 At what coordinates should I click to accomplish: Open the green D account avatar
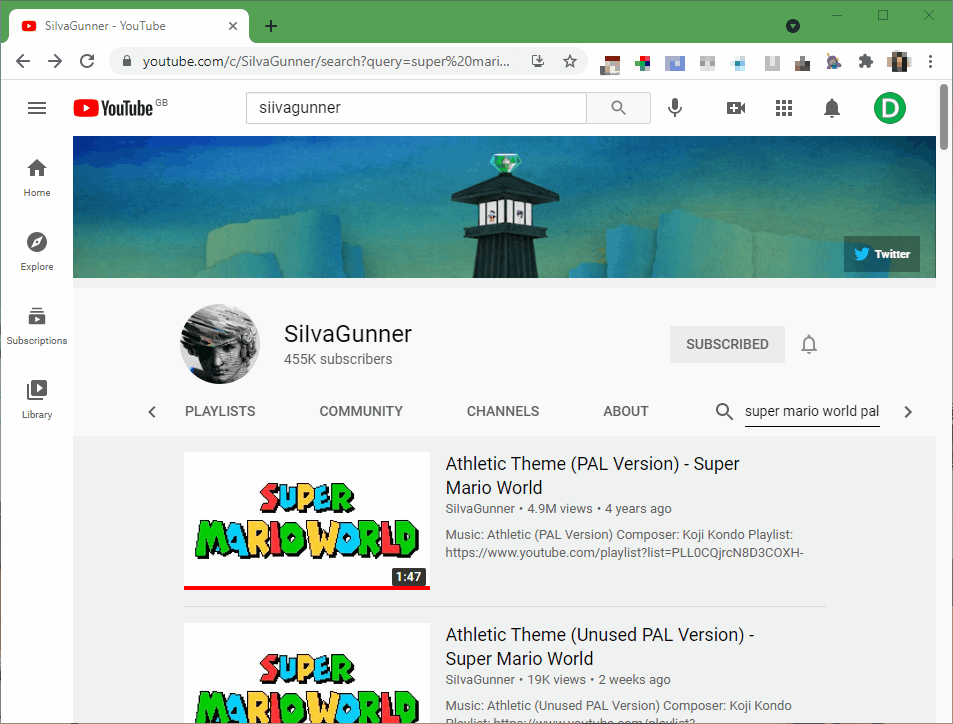[x=890, y=108]
